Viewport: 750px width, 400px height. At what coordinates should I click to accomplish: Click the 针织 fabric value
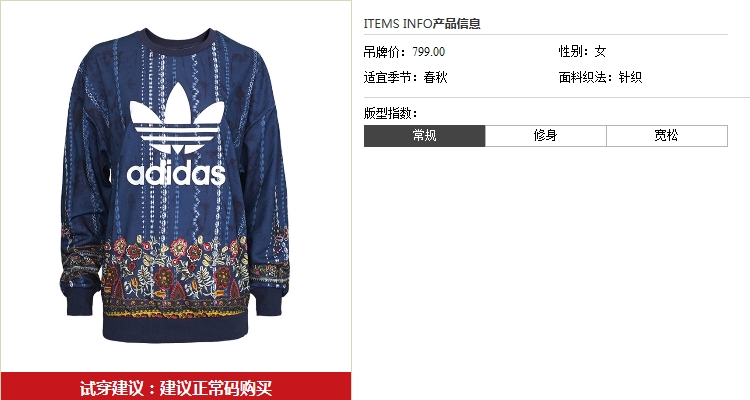point(630,78)
